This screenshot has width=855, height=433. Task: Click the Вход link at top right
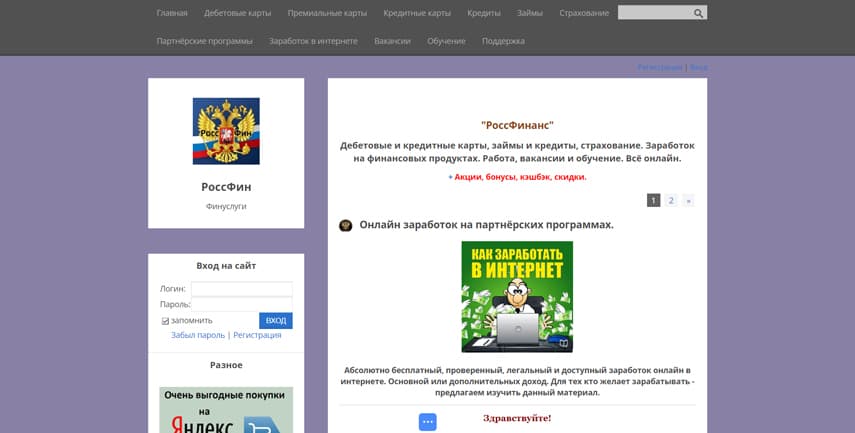(699, 67)
